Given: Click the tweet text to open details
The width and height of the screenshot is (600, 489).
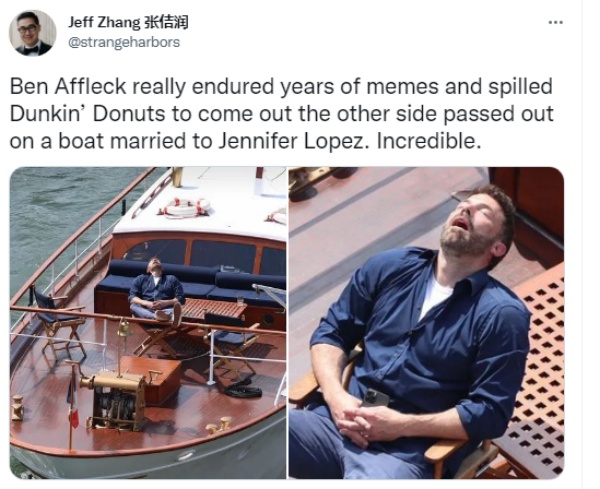Looking at the screenshot, I should point(282,114).
